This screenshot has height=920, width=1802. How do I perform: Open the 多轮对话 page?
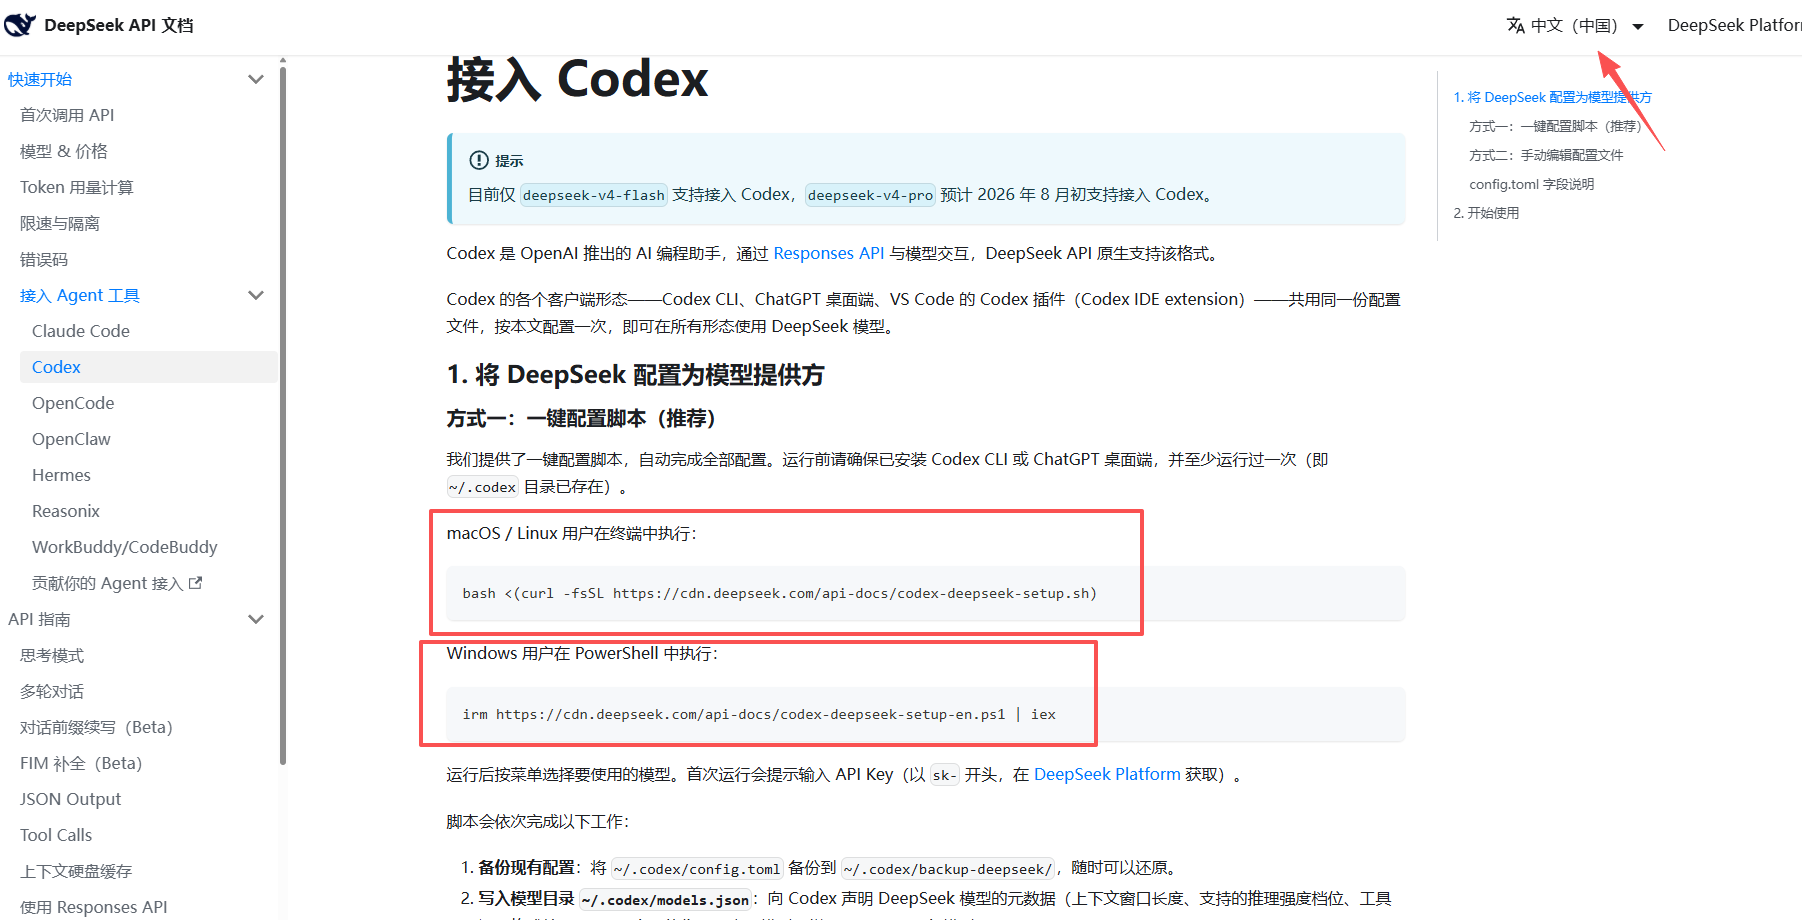[x=52, y=691]
